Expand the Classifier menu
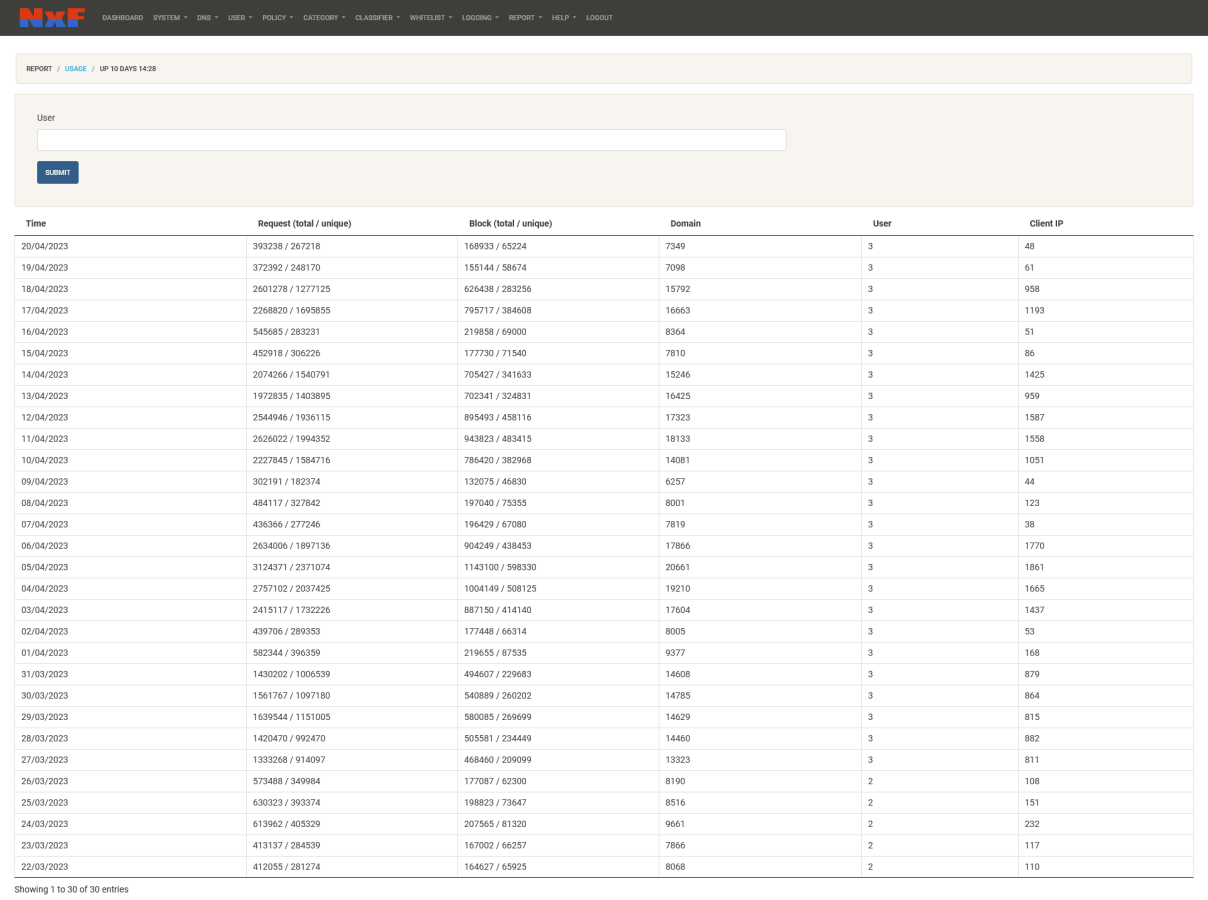Screen dimensions: 1208x900 pos(377,18)
